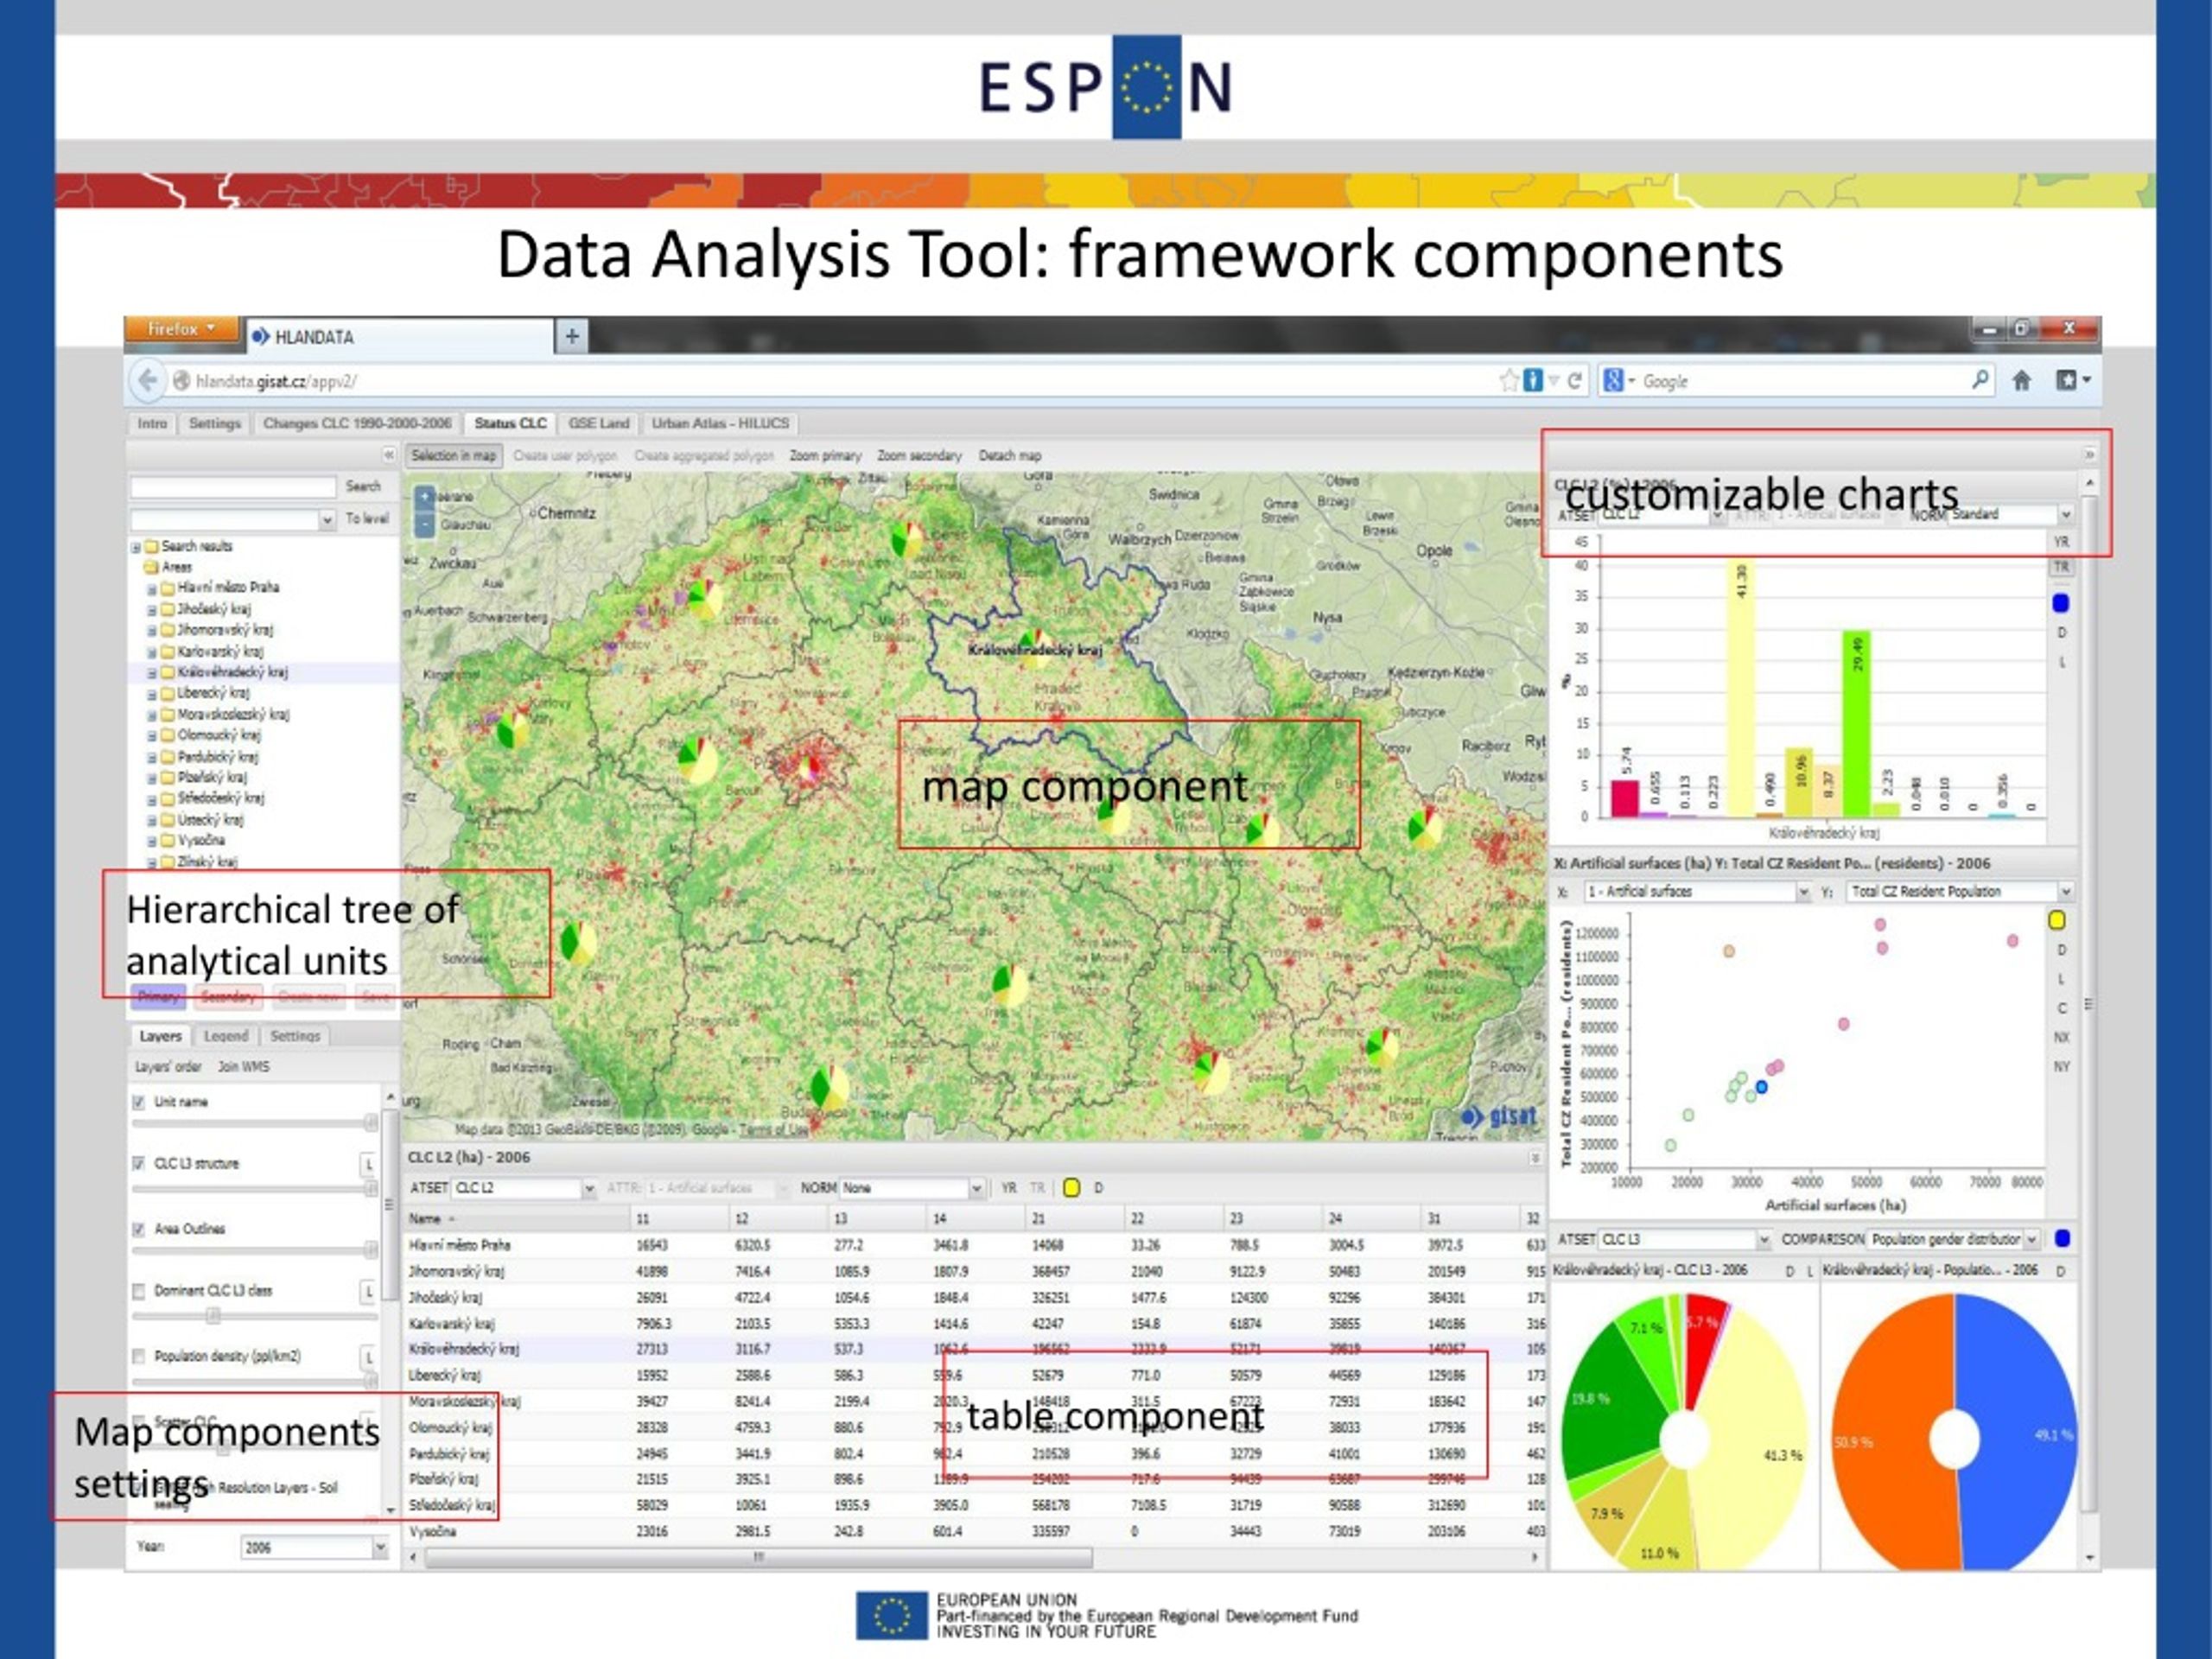Screen dimensions: 2212x1659
Task: Select the Královéhradecký kraj tree item
Action: (x=232, y=673)
